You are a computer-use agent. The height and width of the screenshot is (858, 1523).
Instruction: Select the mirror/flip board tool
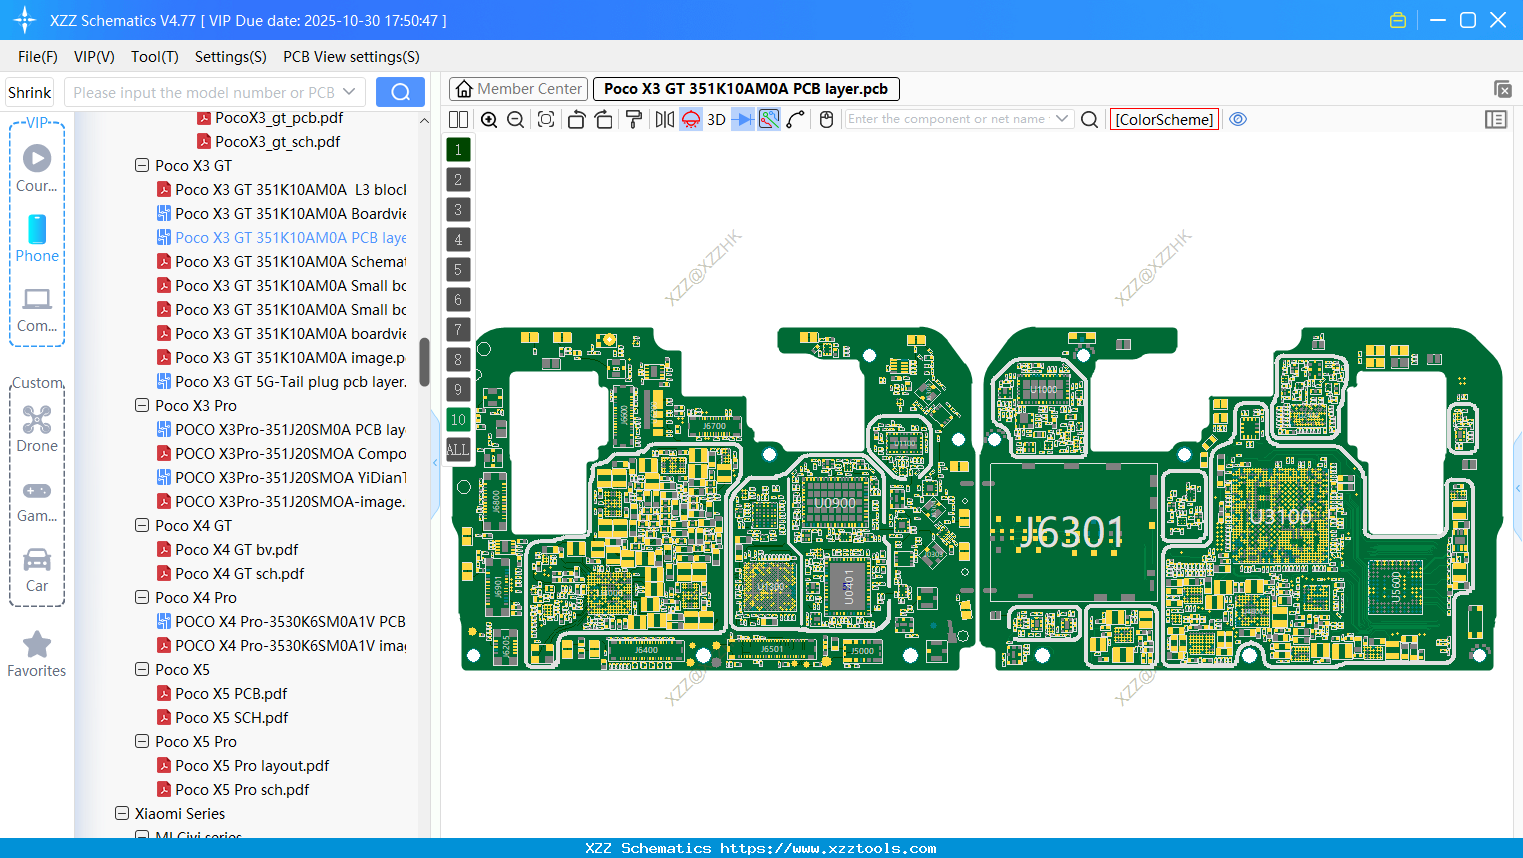[x=666, y=119]
